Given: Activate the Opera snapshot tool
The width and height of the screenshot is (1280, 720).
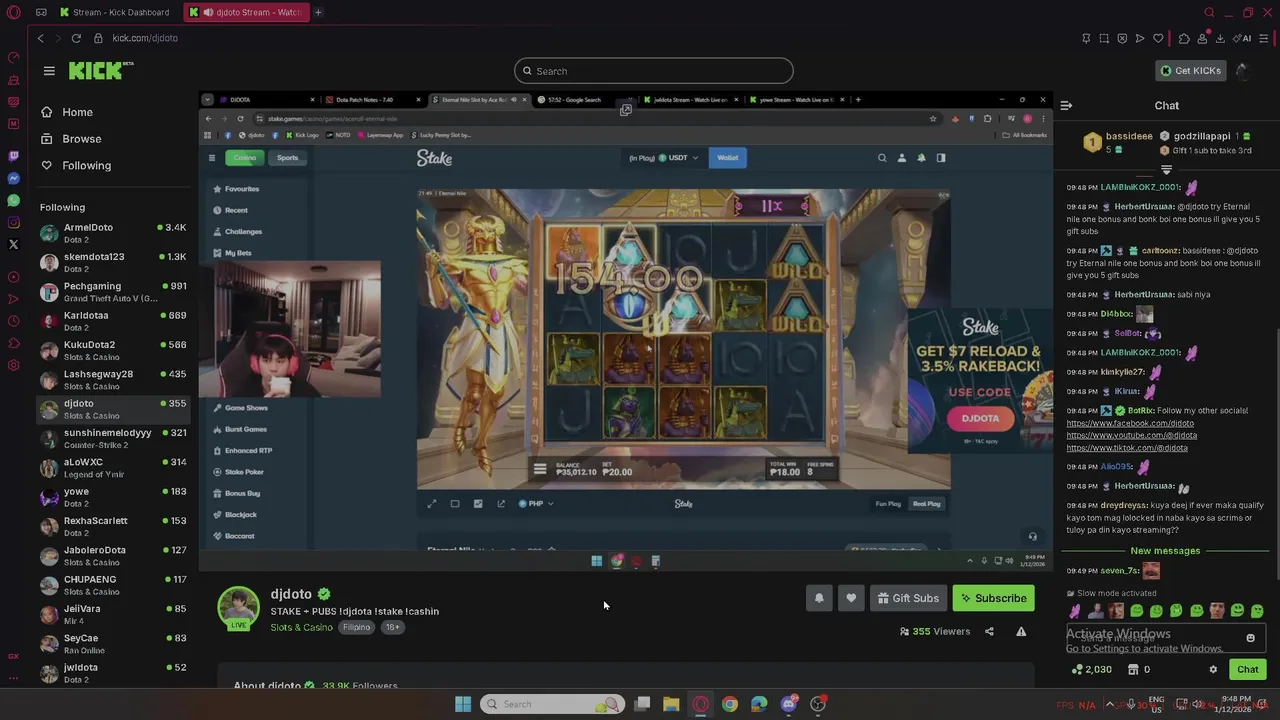Looking at the screenshot, I should (x=1104, y=38).
